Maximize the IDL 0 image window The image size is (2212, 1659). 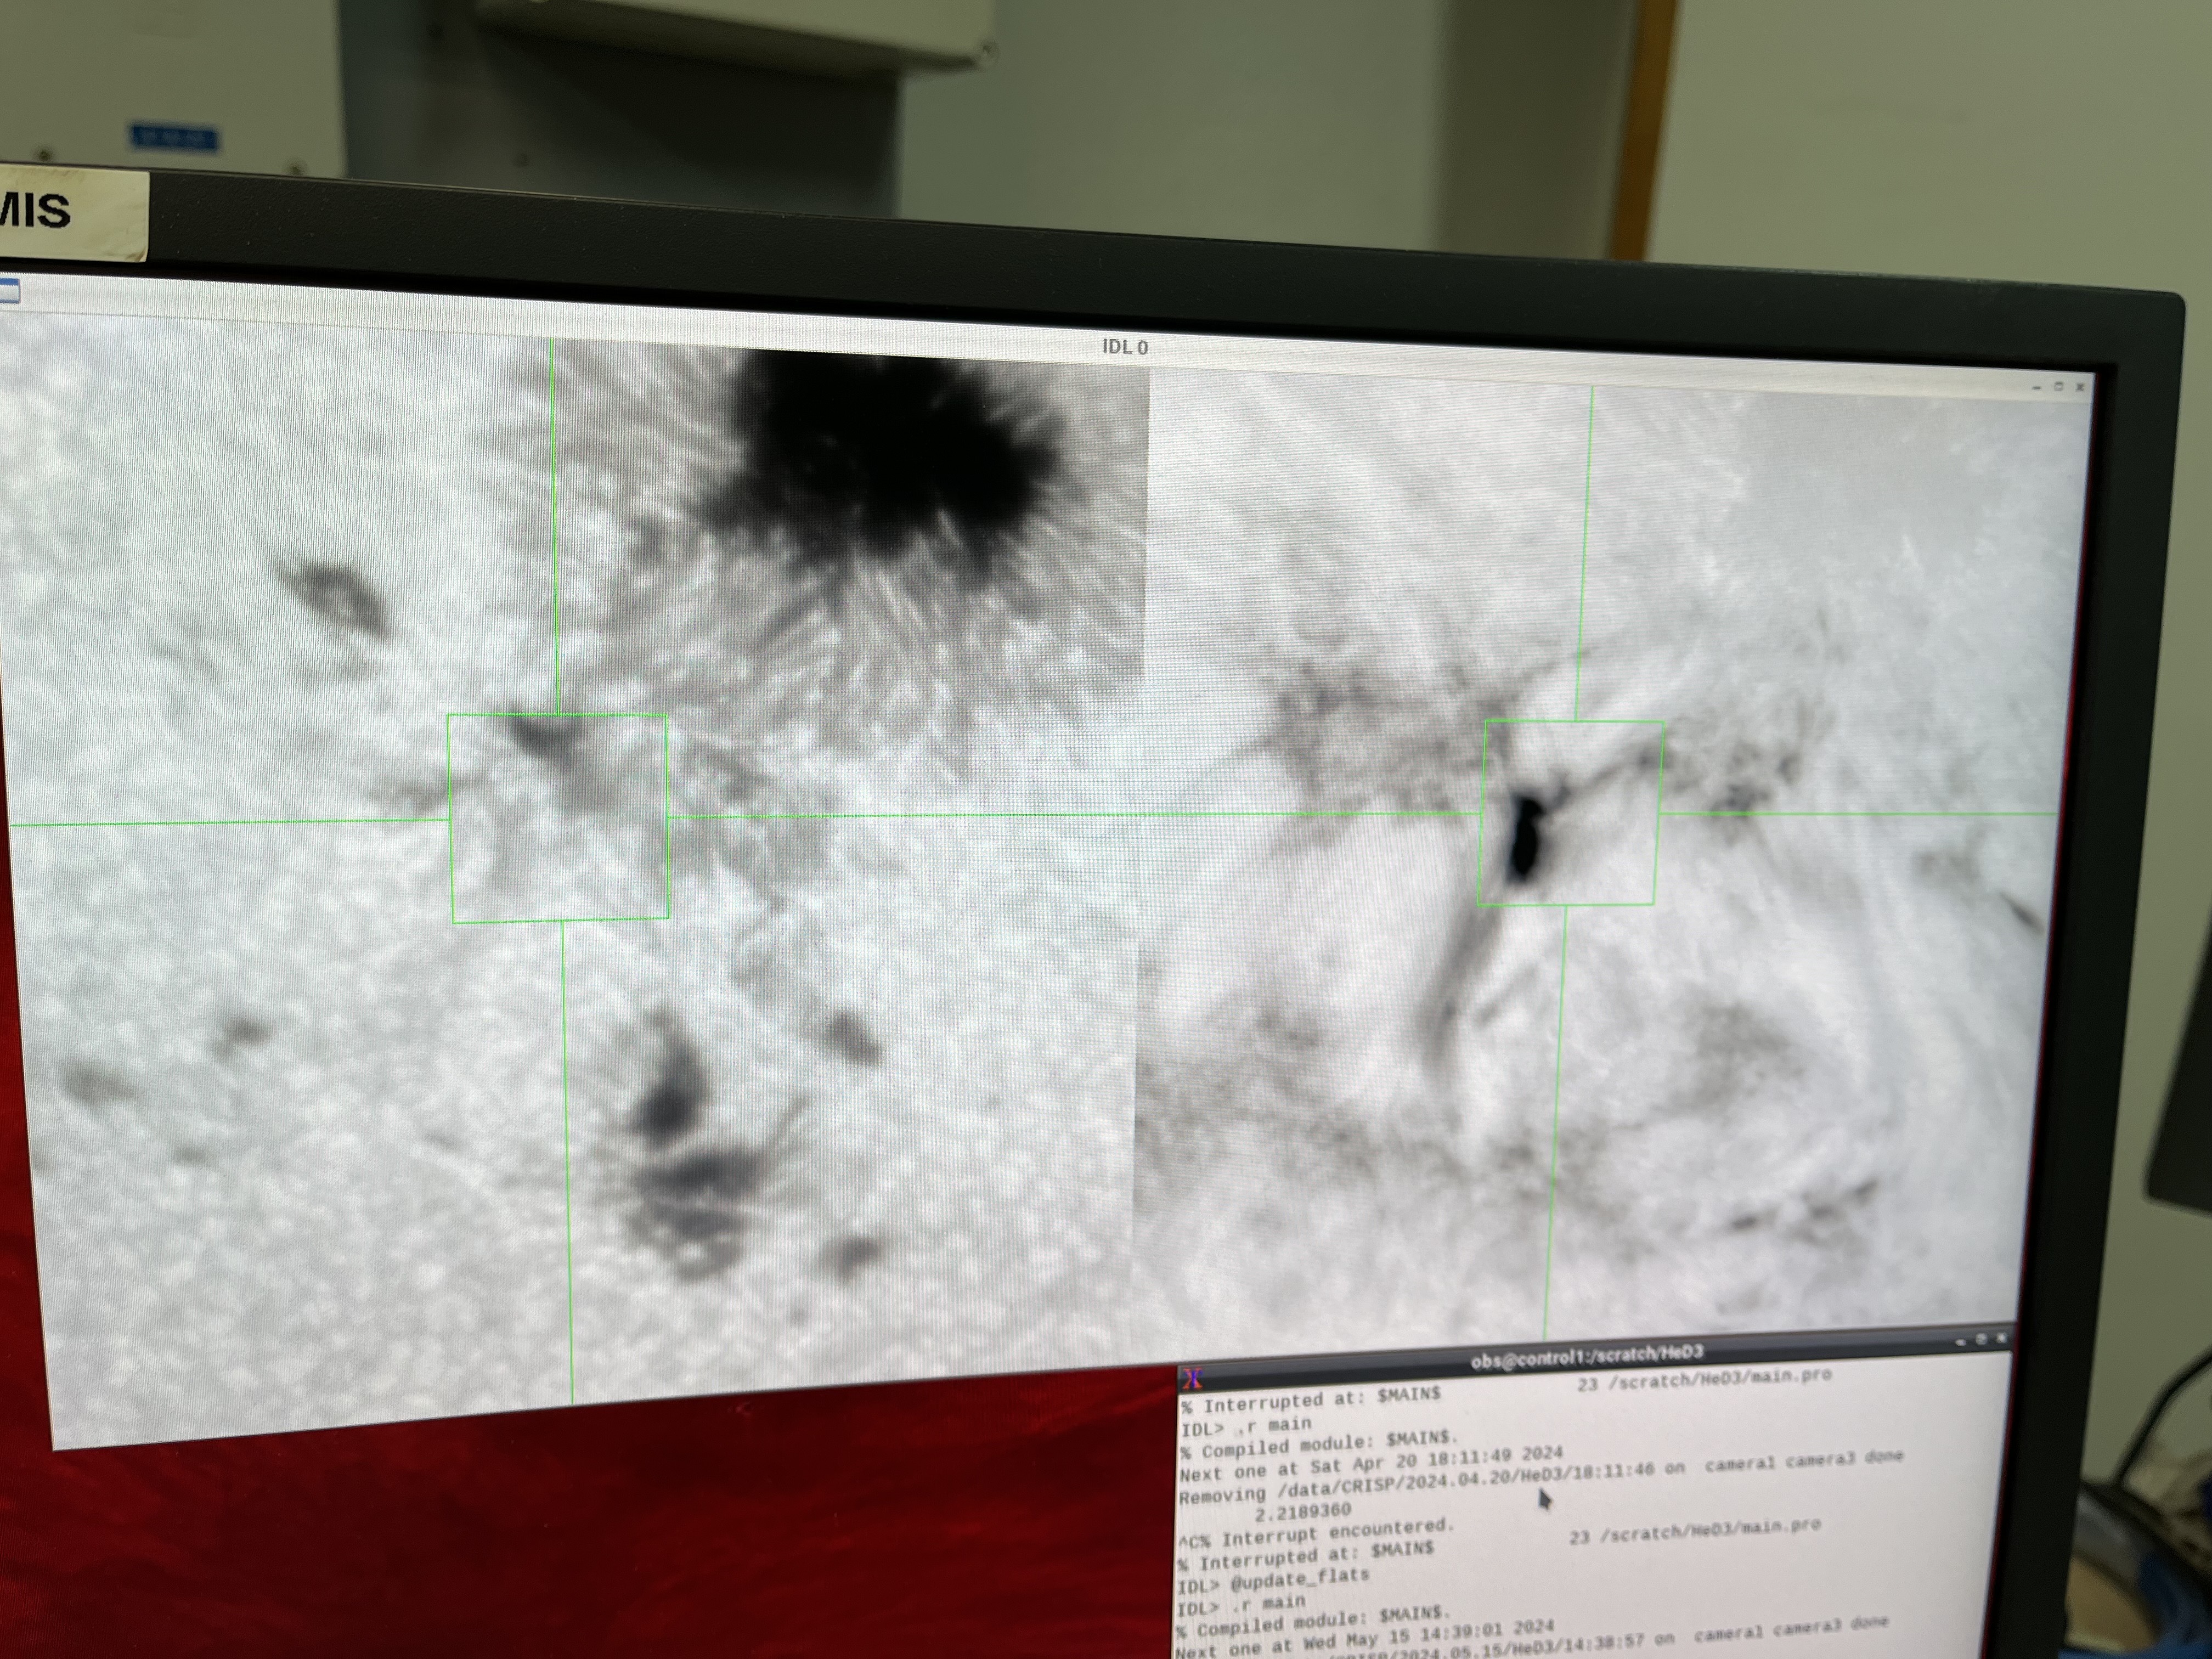coord(2058,386)
